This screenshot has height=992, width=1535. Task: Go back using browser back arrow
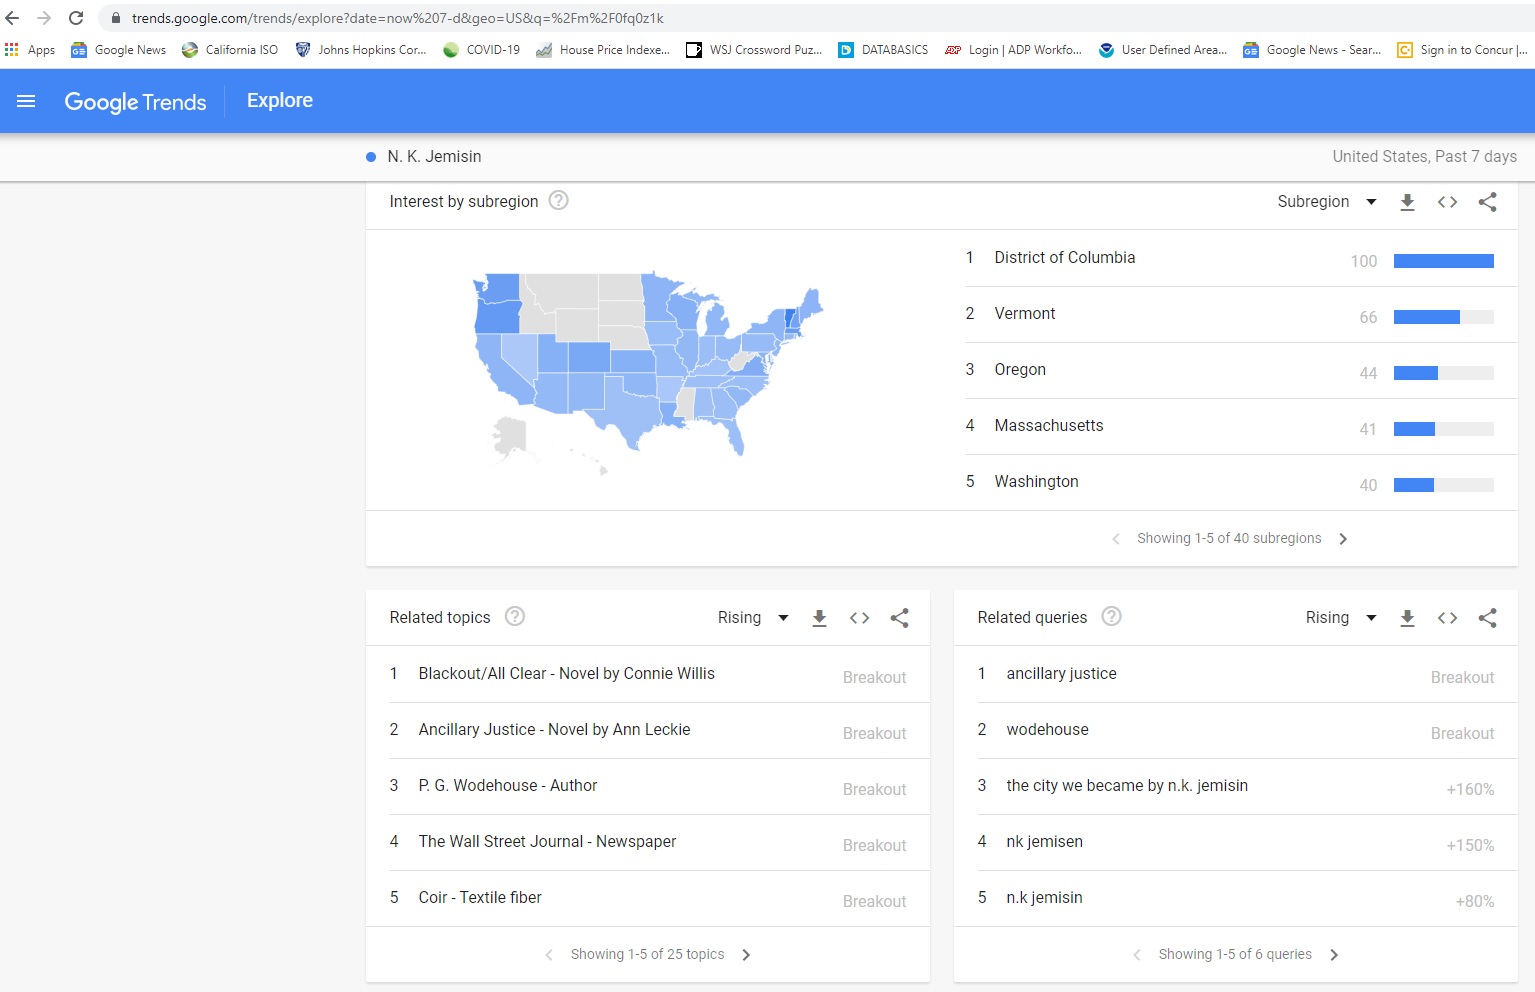13,18
